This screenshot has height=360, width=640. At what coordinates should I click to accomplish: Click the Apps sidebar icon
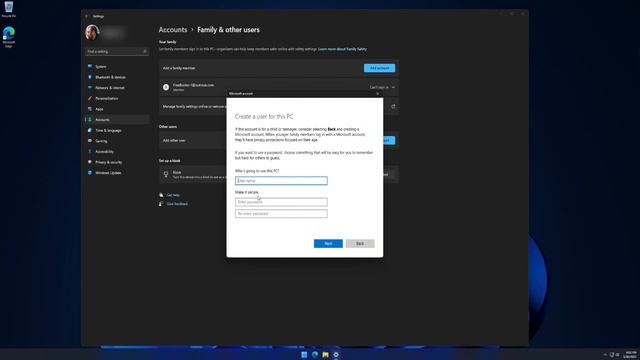point(90,109)
